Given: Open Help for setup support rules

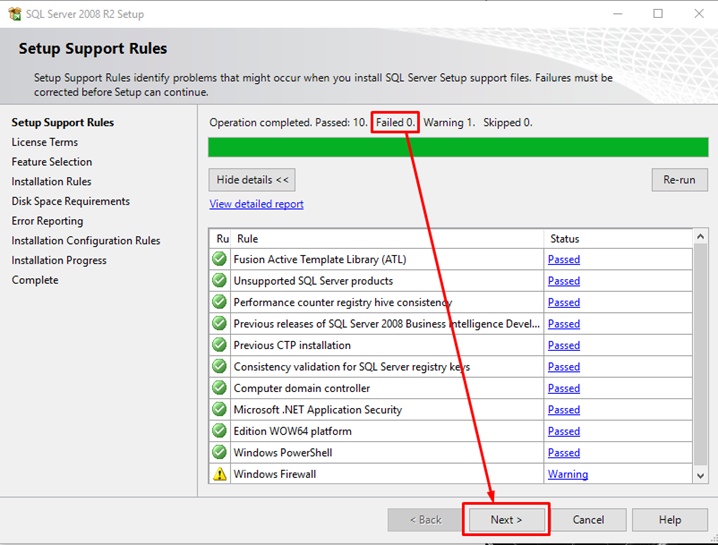Looking at the screenshot, I should (x=670, y=520).
